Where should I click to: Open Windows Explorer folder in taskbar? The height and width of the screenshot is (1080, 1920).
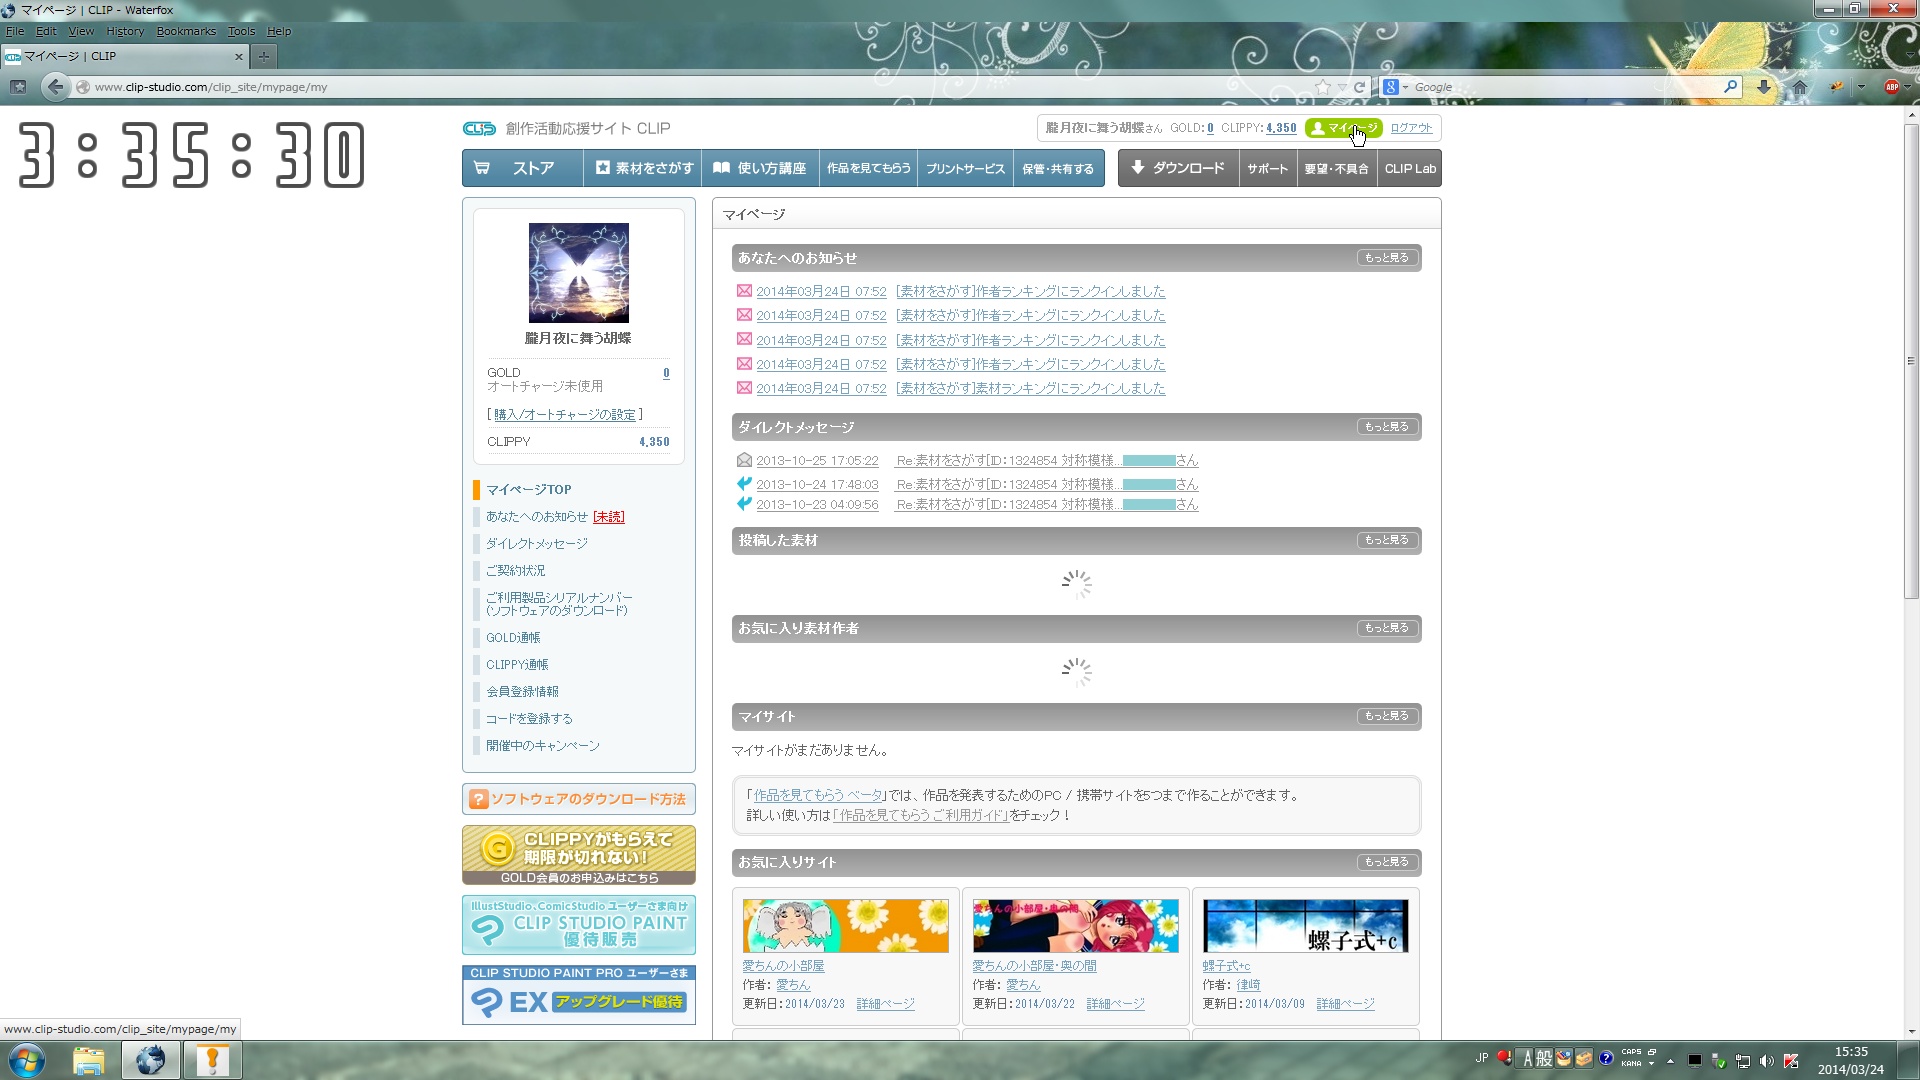coord(88,1060)
